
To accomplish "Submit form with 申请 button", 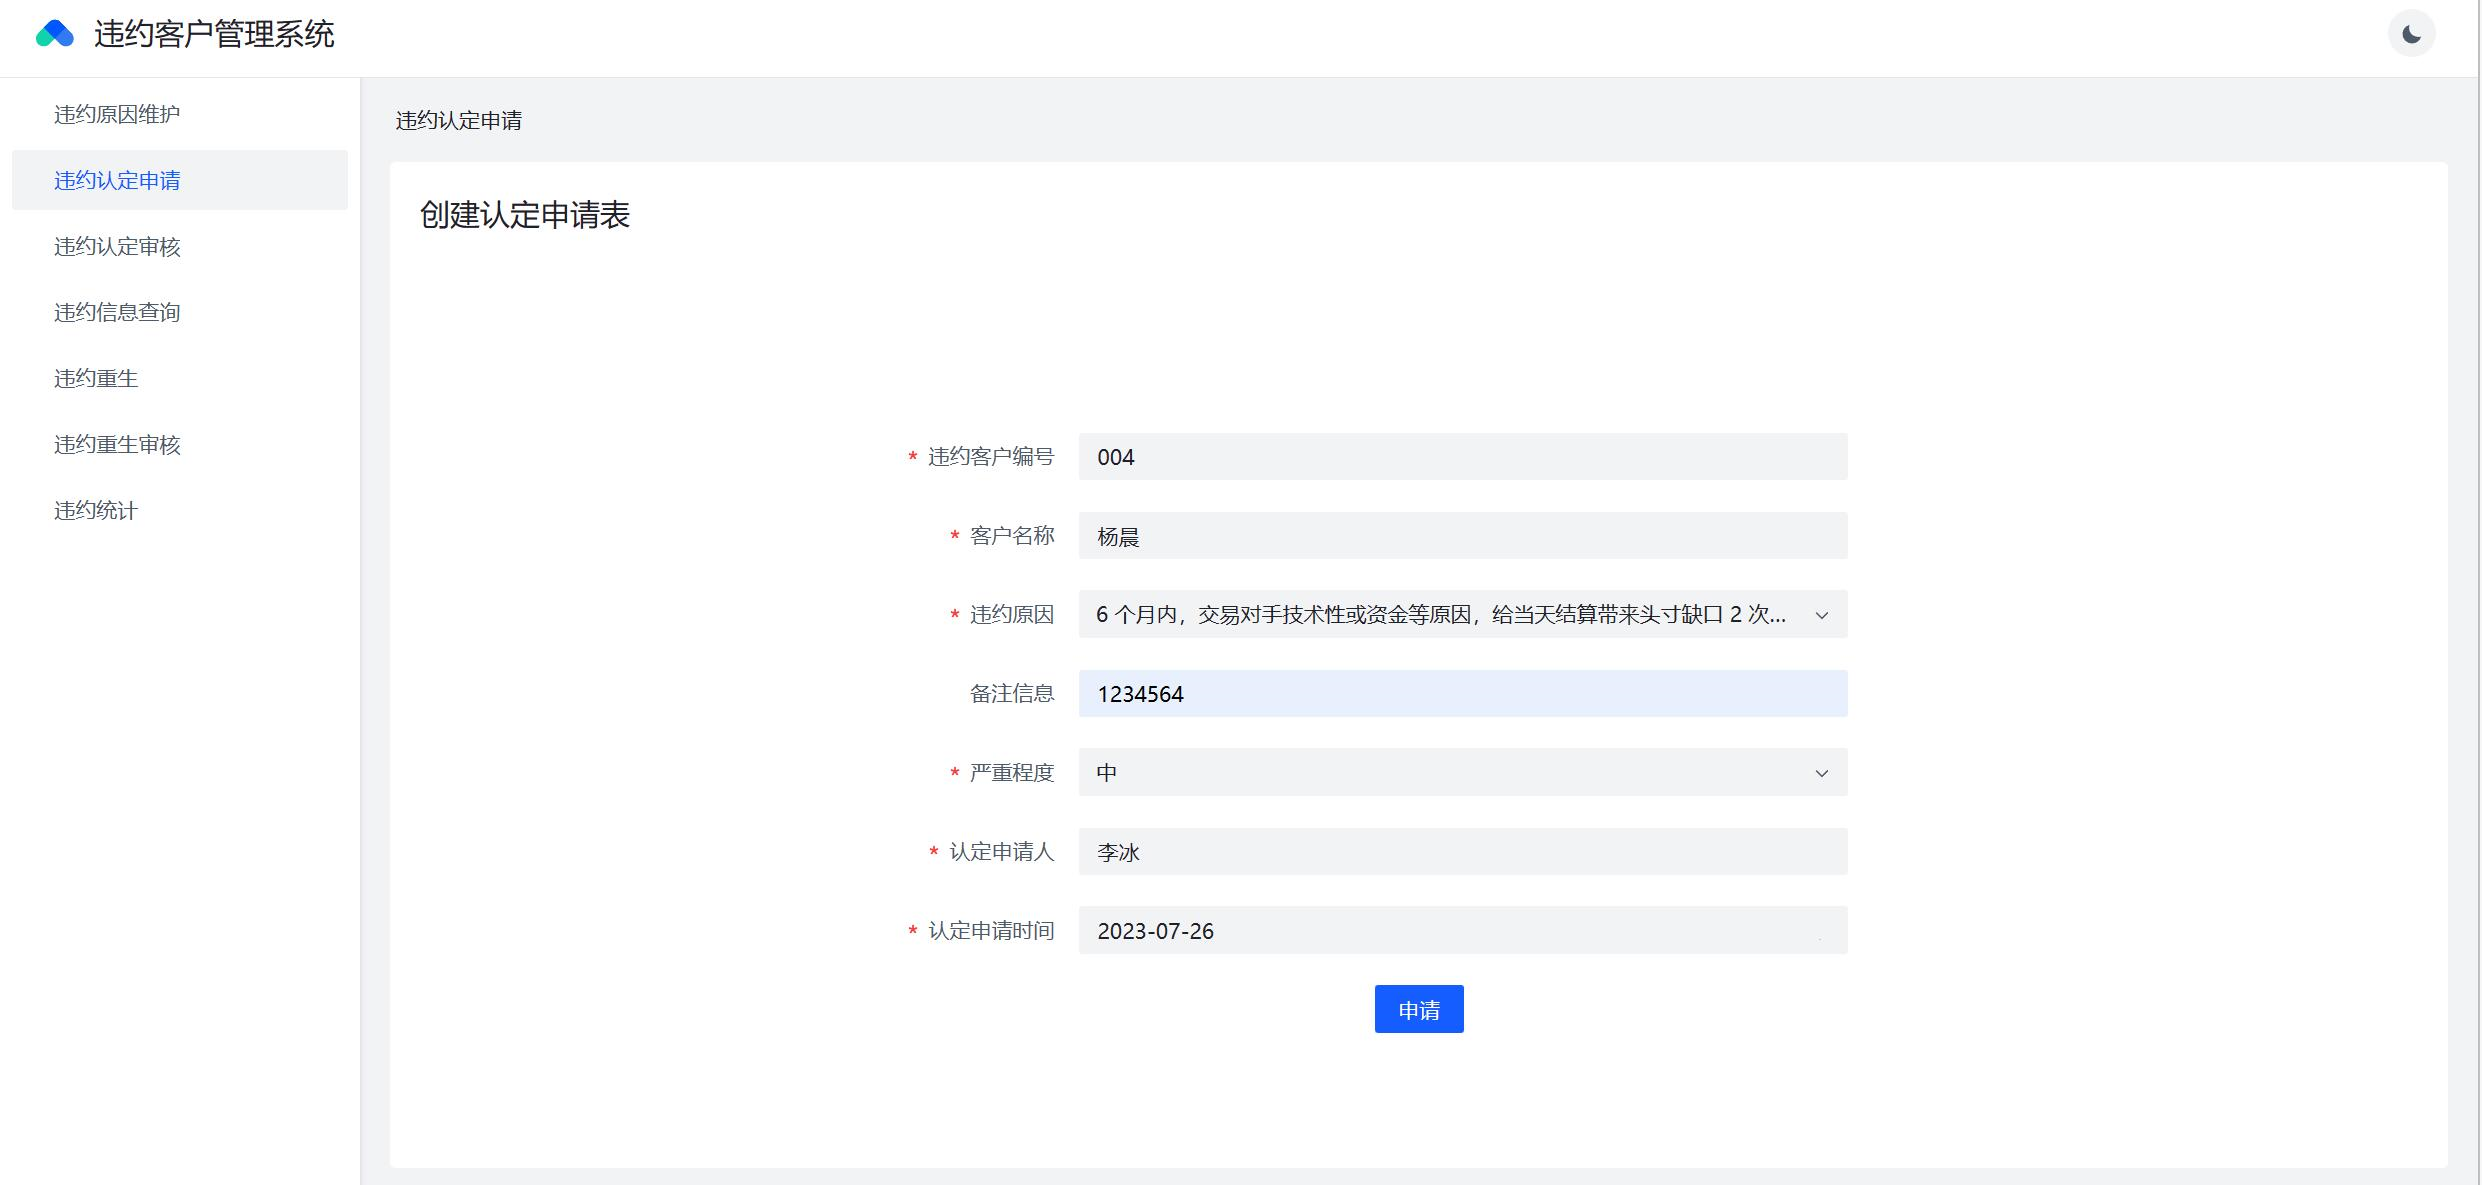I will tap(1418, 1010).
